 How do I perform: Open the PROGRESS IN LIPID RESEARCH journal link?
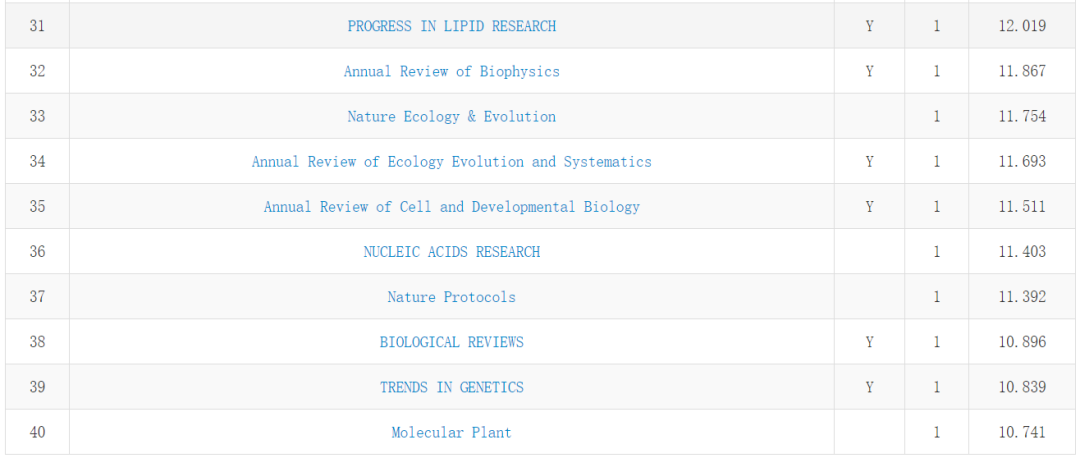452,26
